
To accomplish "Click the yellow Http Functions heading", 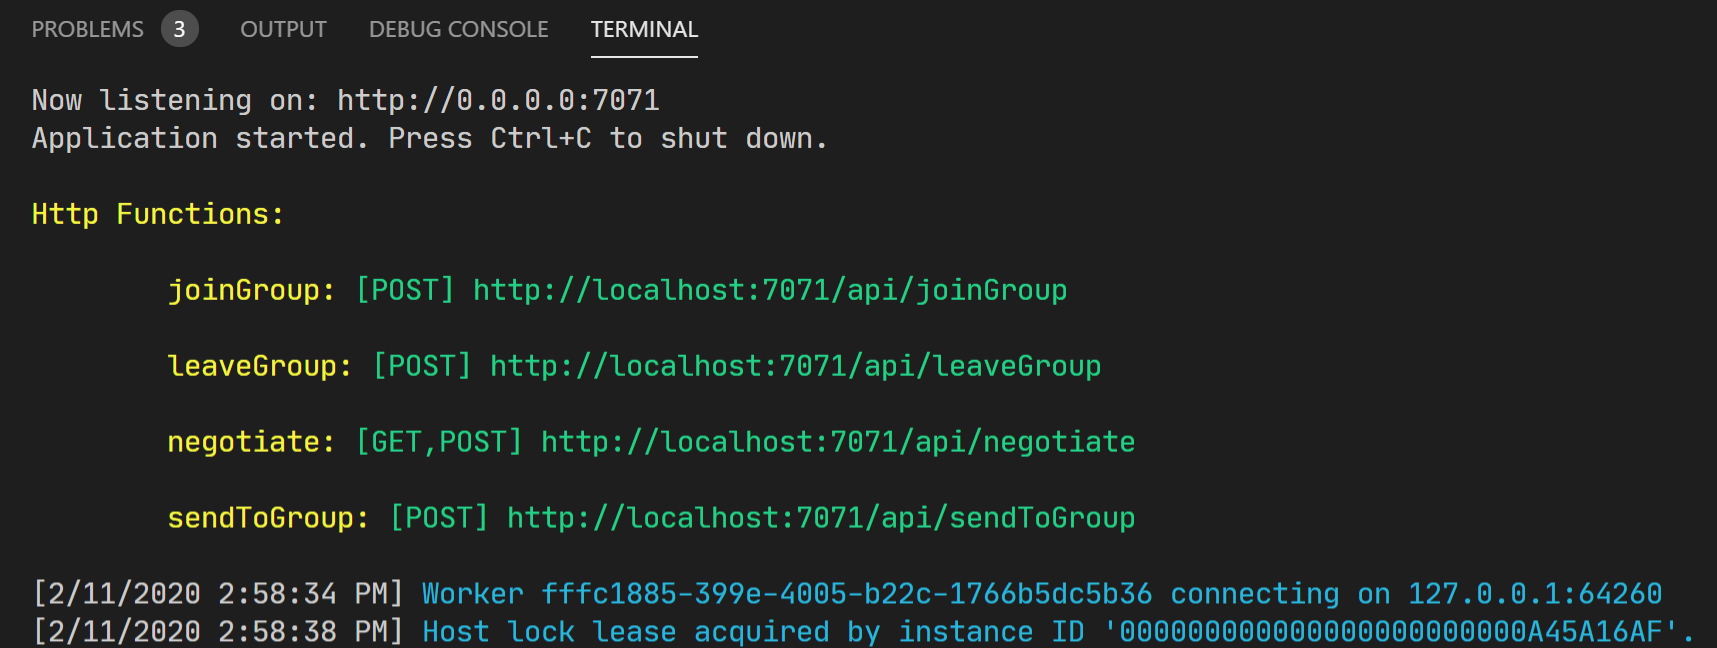I will point(158,214).
